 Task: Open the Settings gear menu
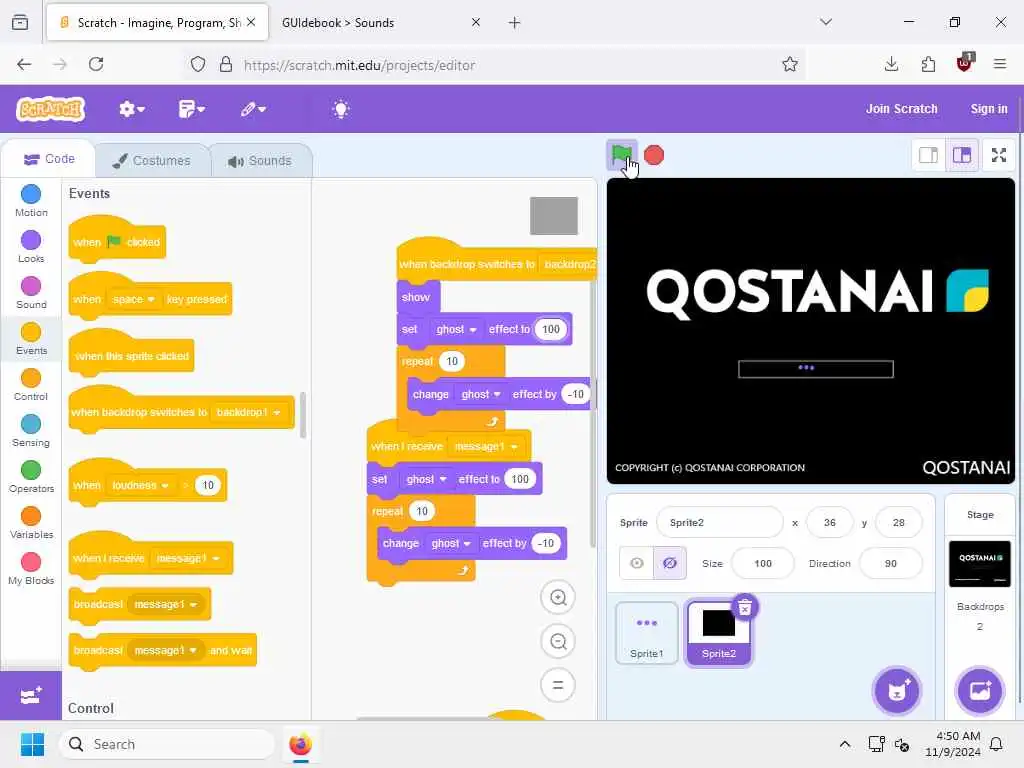point(131,109)
